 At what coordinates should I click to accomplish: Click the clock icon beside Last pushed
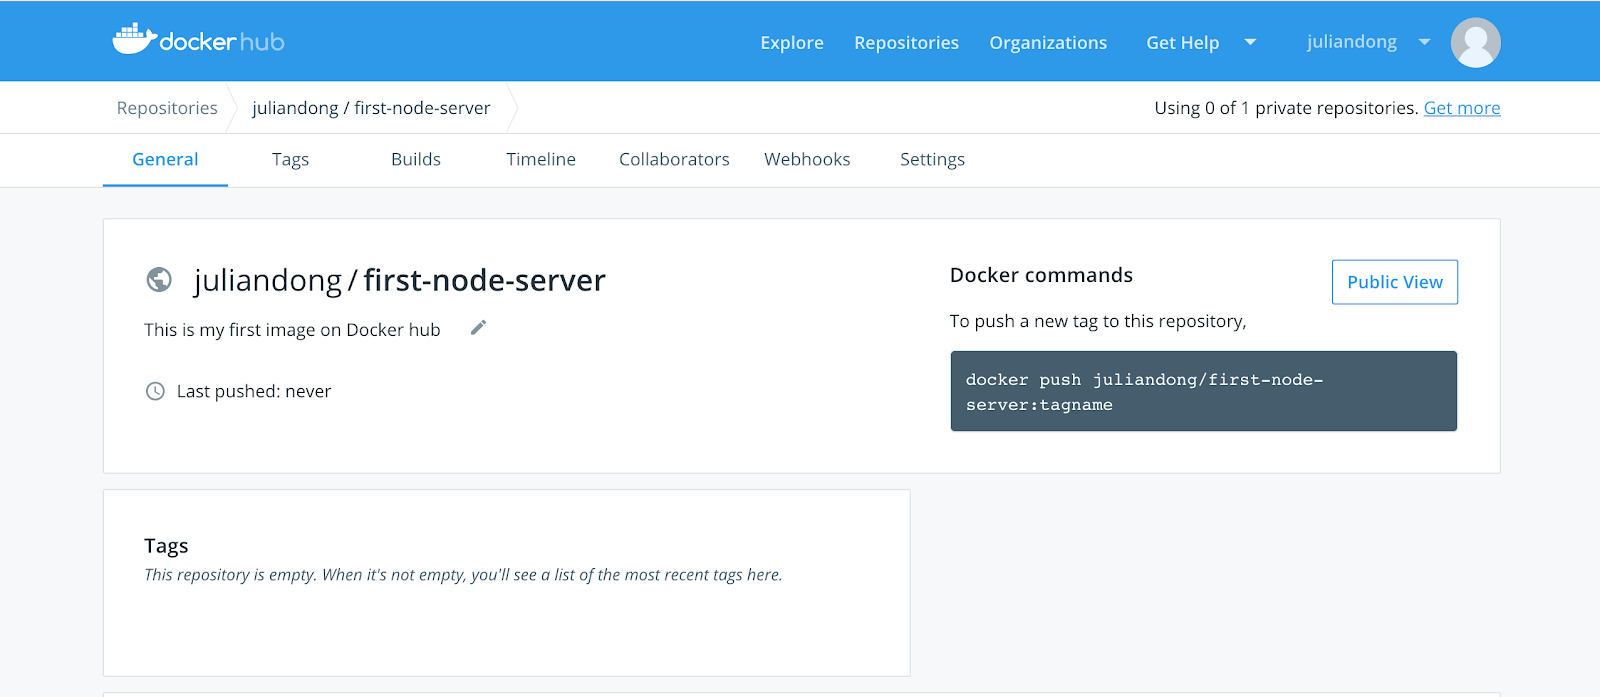click(155, 391)
